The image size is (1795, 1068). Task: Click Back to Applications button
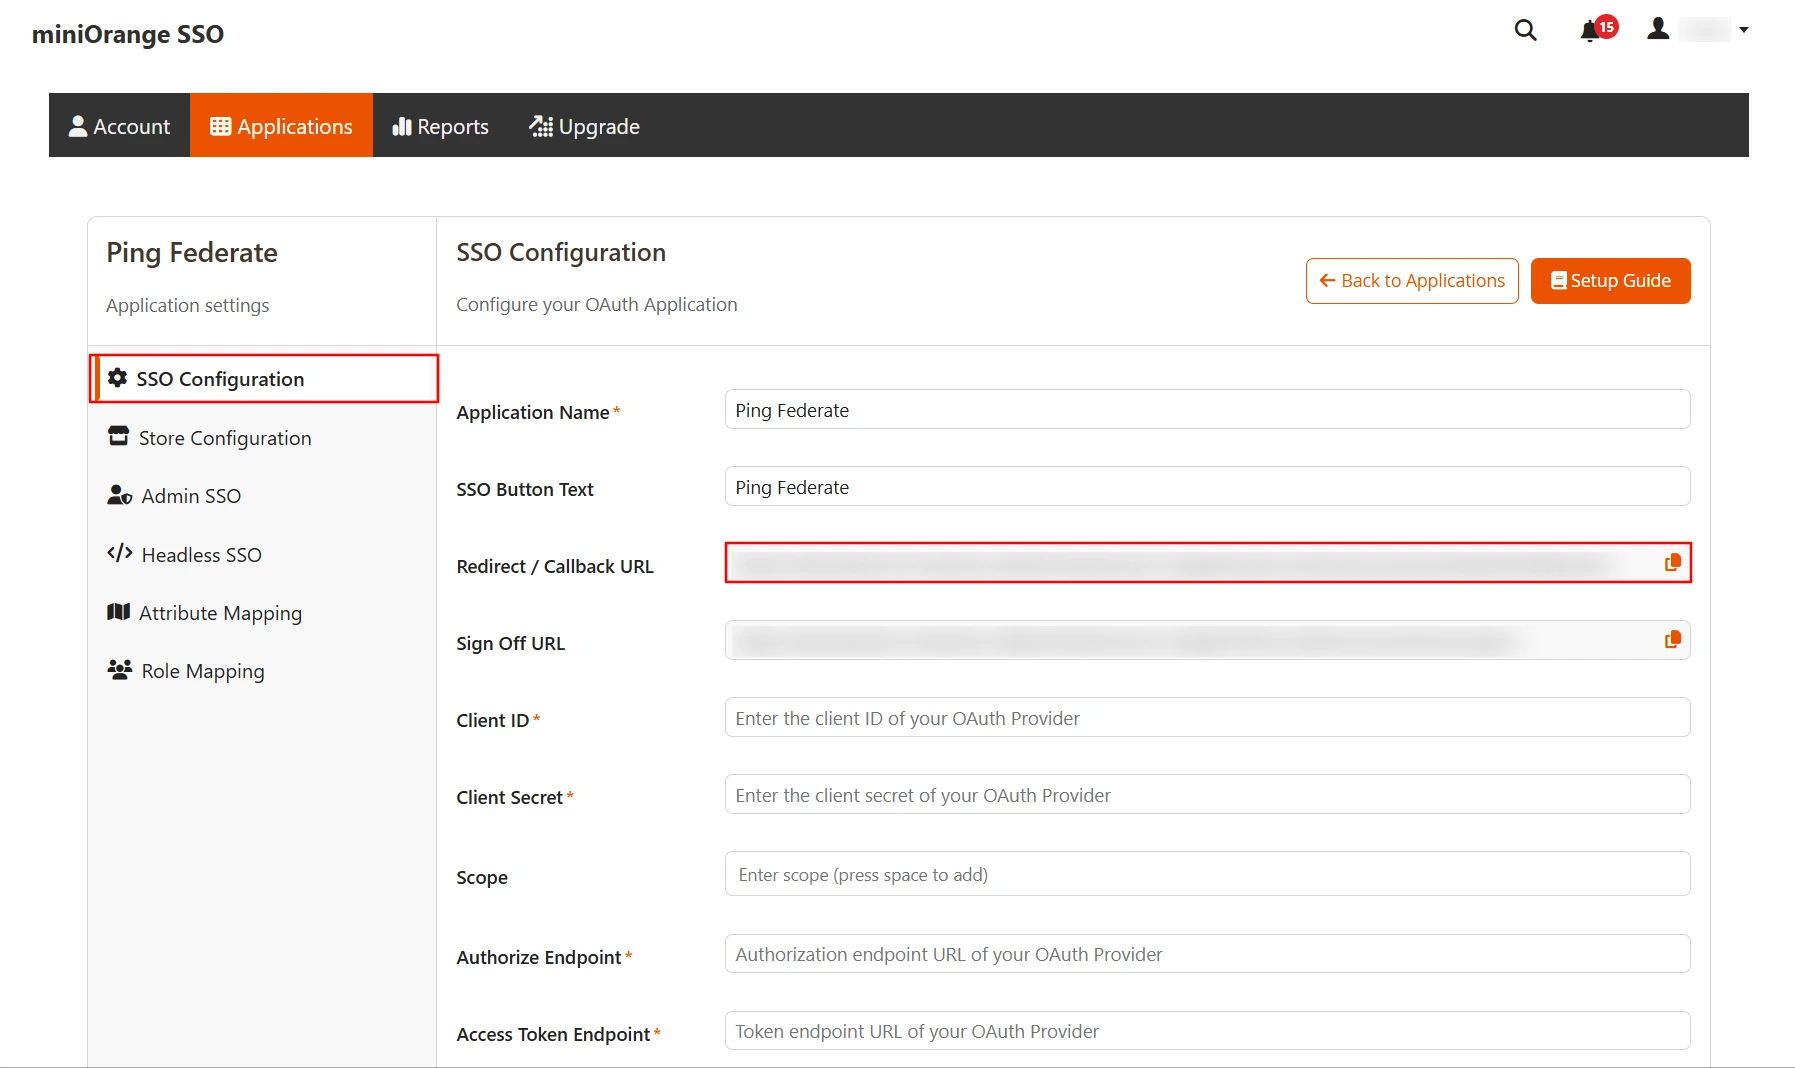1412,281
